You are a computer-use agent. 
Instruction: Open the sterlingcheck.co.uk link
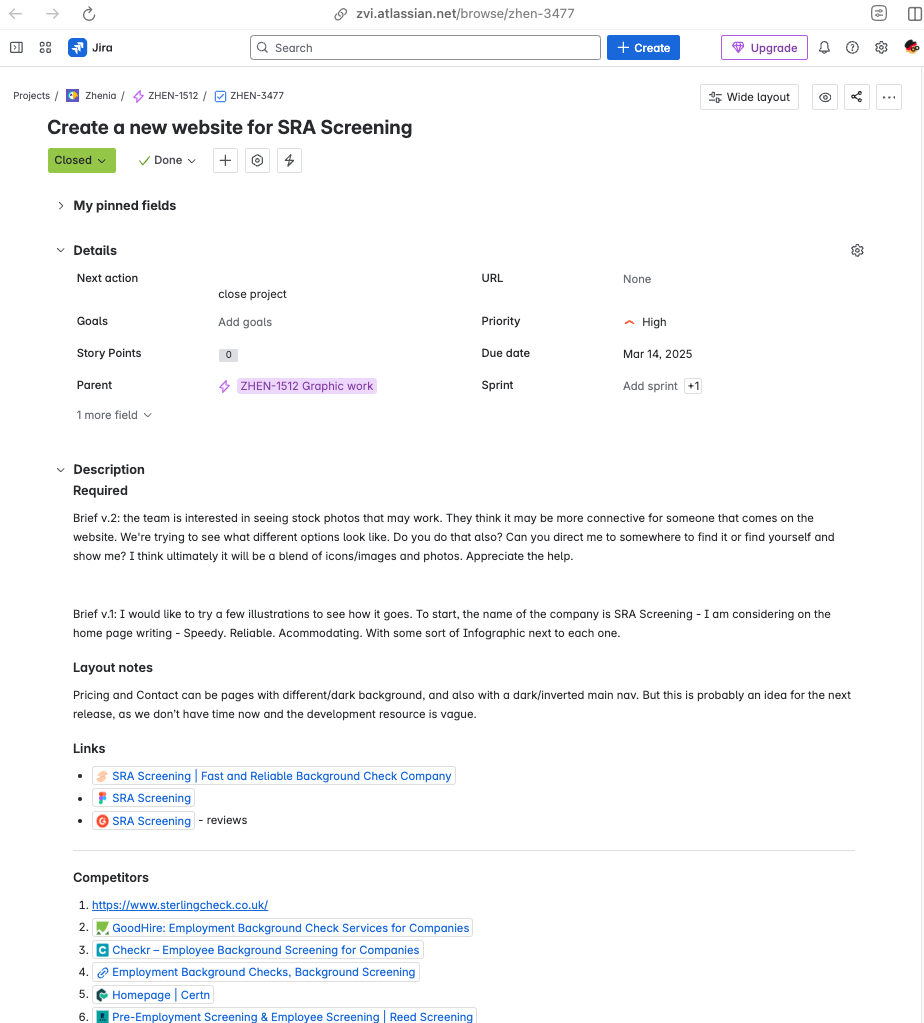(180, 906)
